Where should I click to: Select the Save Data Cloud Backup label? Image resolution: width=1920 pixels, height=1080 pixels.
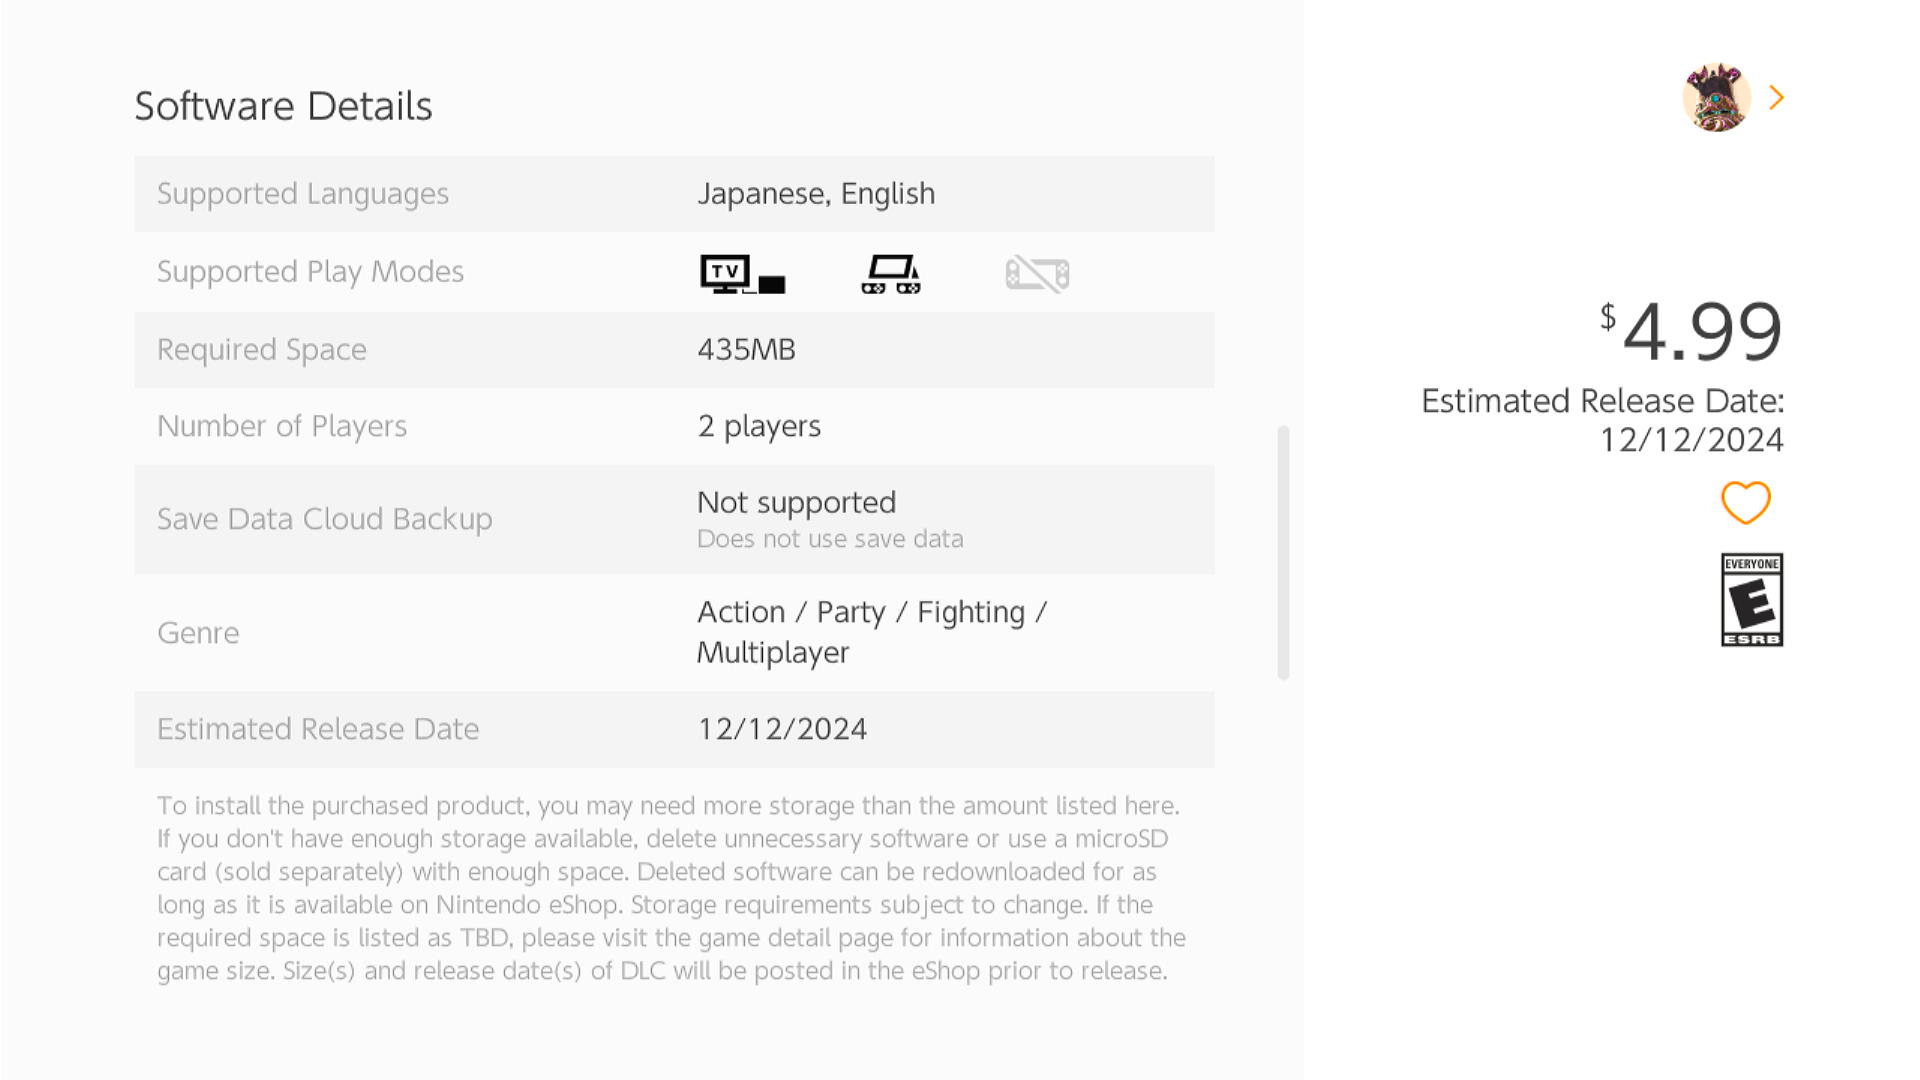point(325,519)
